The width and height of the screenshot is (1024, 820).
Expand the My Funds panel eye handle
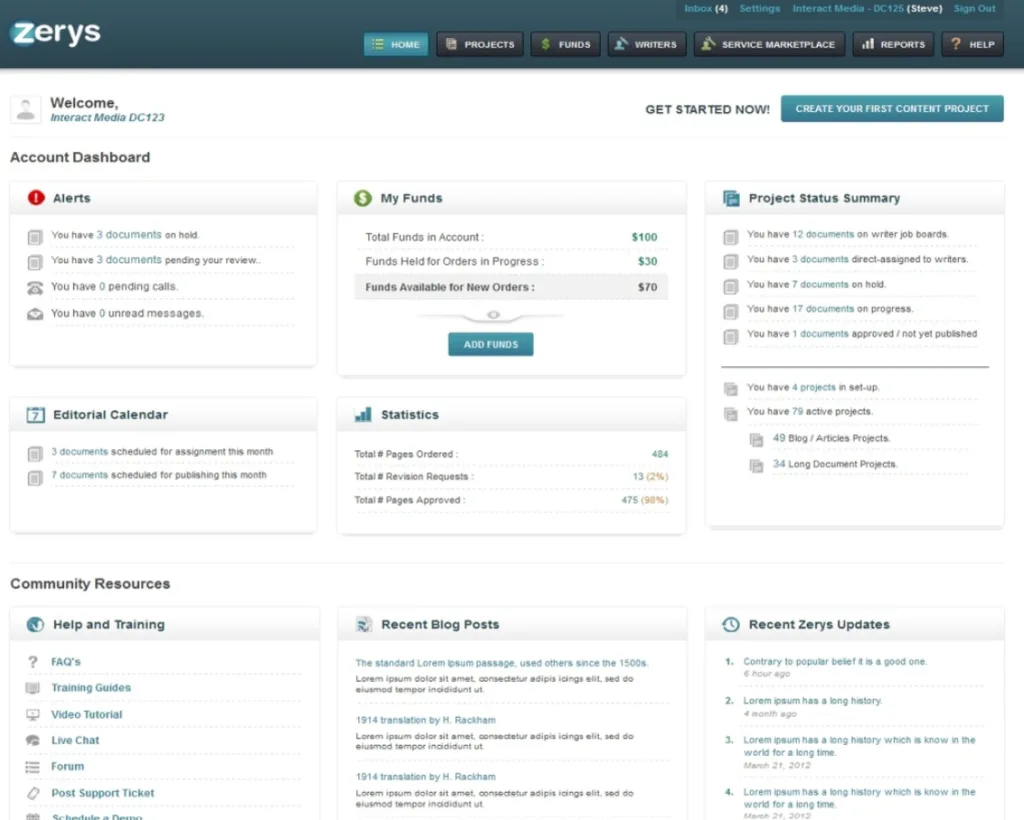point(491,315)
